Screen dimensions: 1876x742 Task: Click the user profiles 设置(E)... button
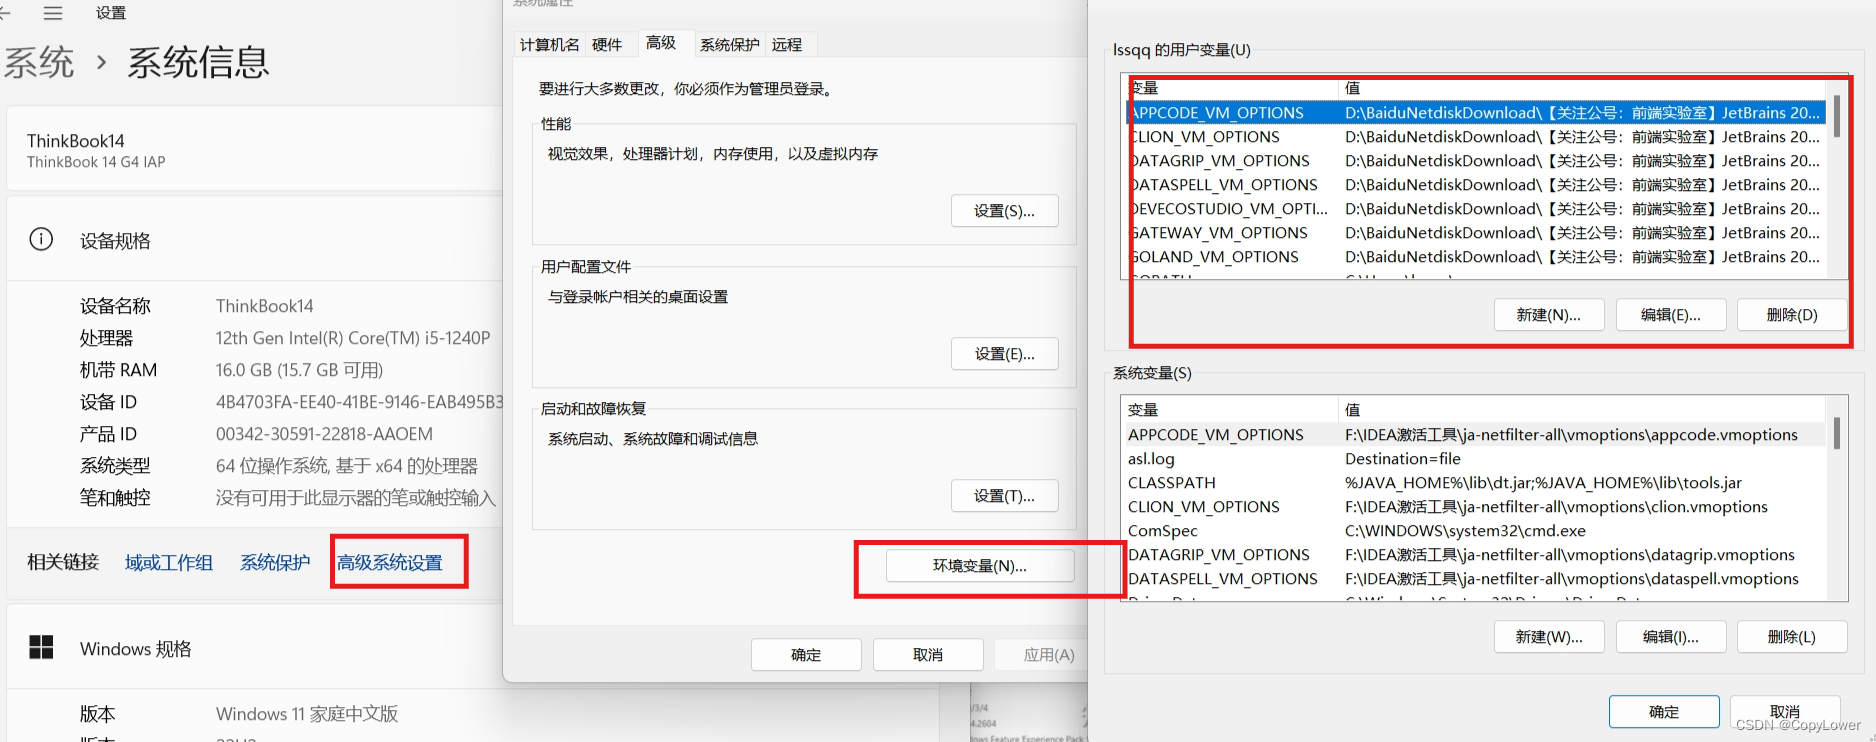coord(1004,354)
